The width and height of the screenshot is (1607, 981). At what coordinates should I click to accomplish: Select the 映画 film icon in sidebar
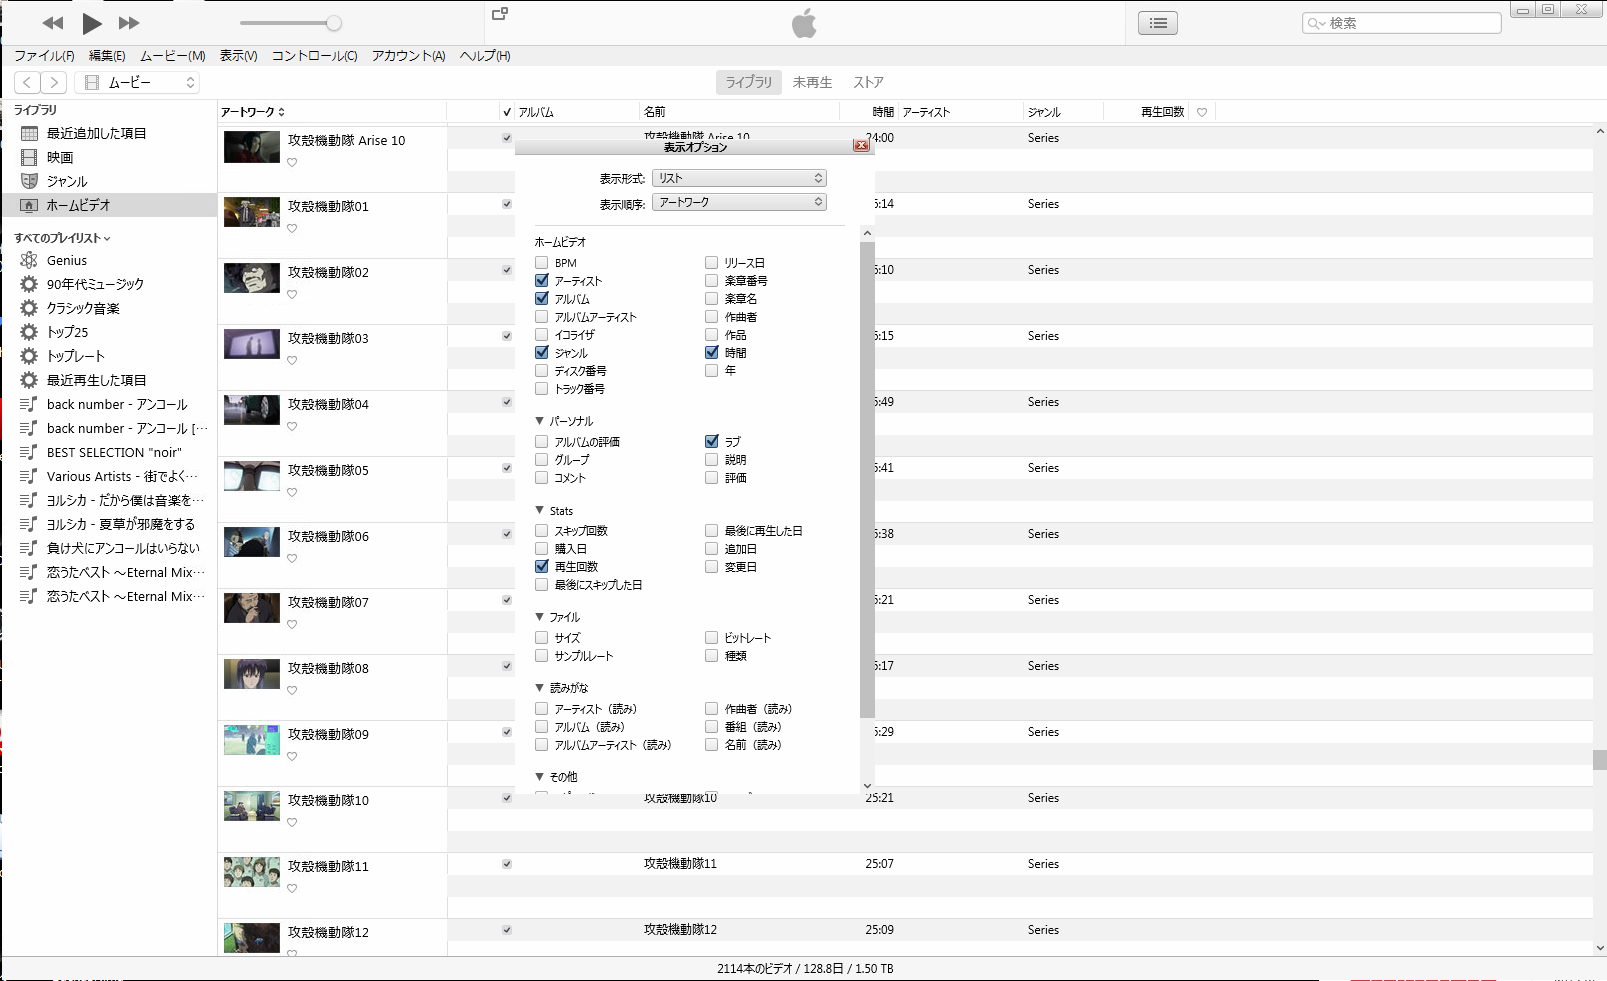(29, 157)
